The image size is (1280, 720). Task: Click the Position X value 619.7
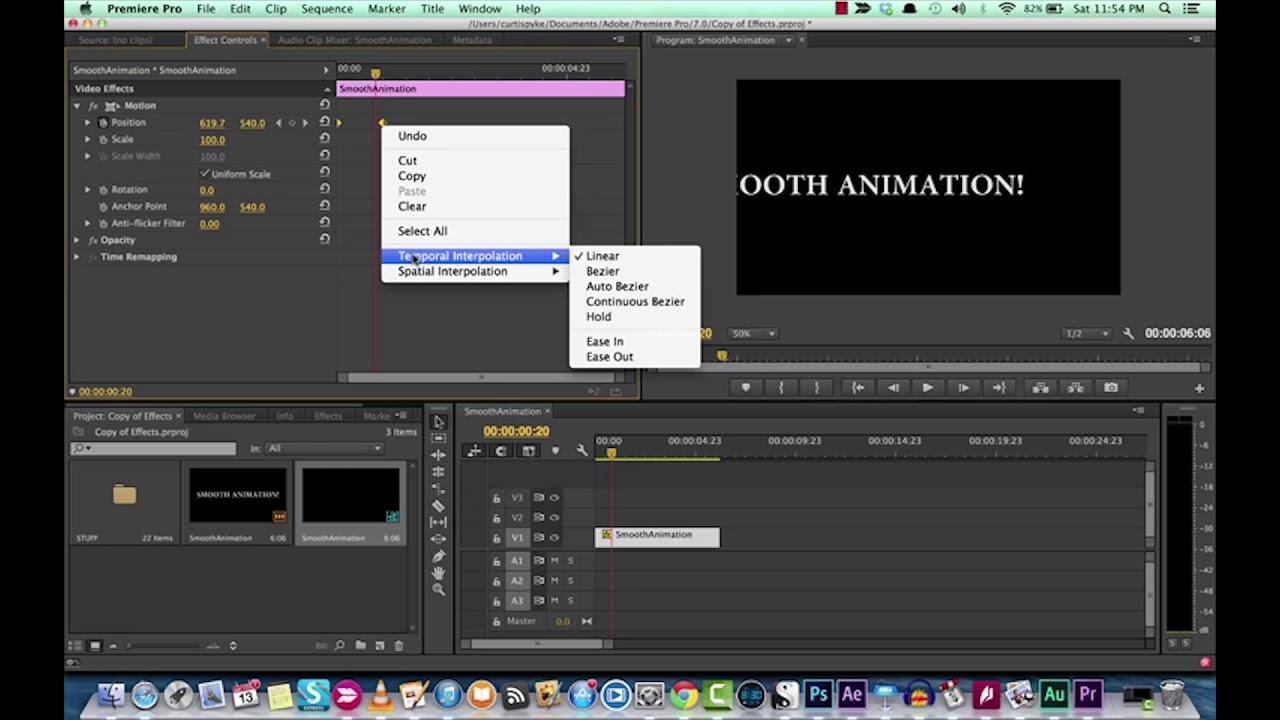click(212, 123)
